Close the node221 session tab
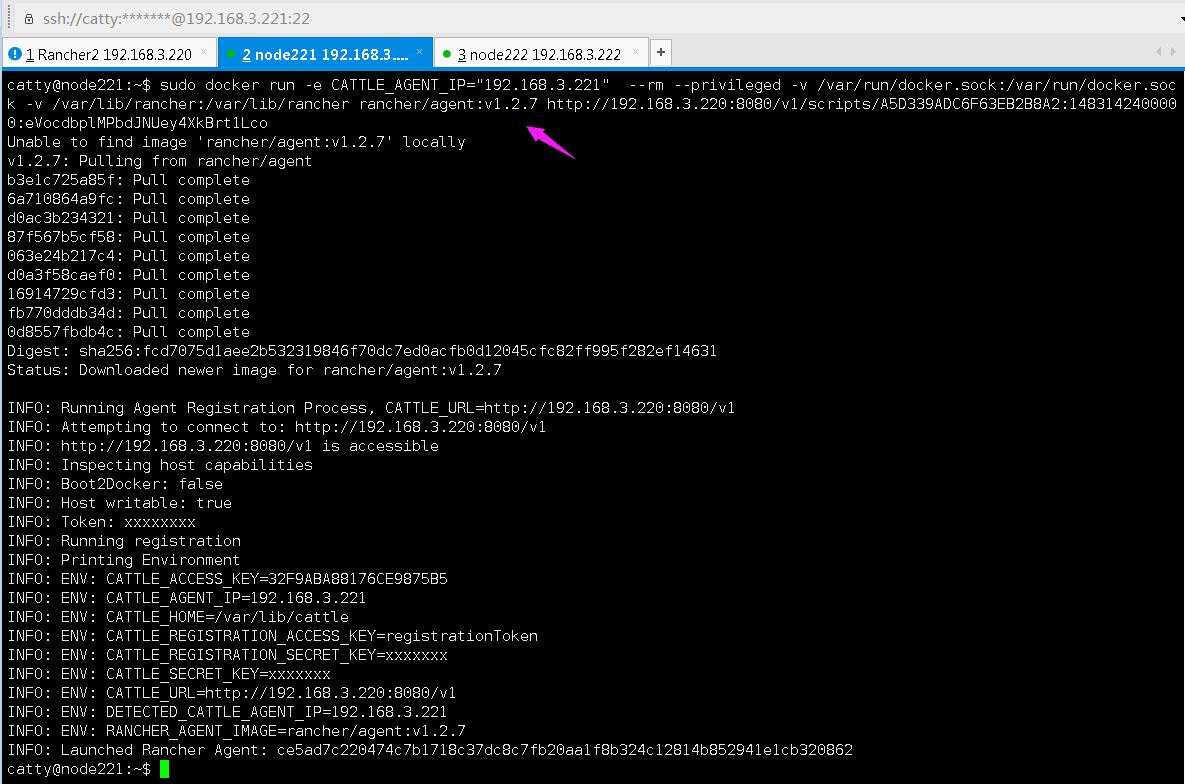The image size is (1185, 784). tap(419, 53)
